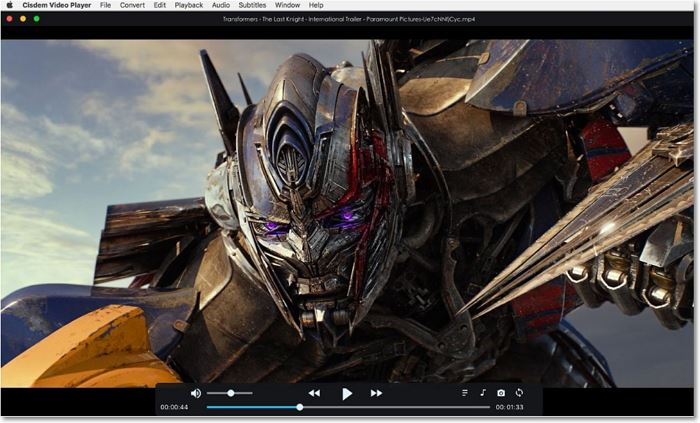Open the File menu
The height and width of the screenshot is (423, 700).
[105, 5]
